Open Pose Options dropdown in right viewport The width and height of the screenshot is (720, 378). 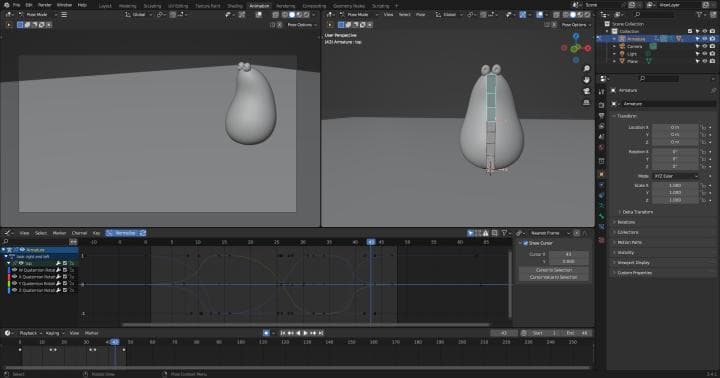point(575,25)
